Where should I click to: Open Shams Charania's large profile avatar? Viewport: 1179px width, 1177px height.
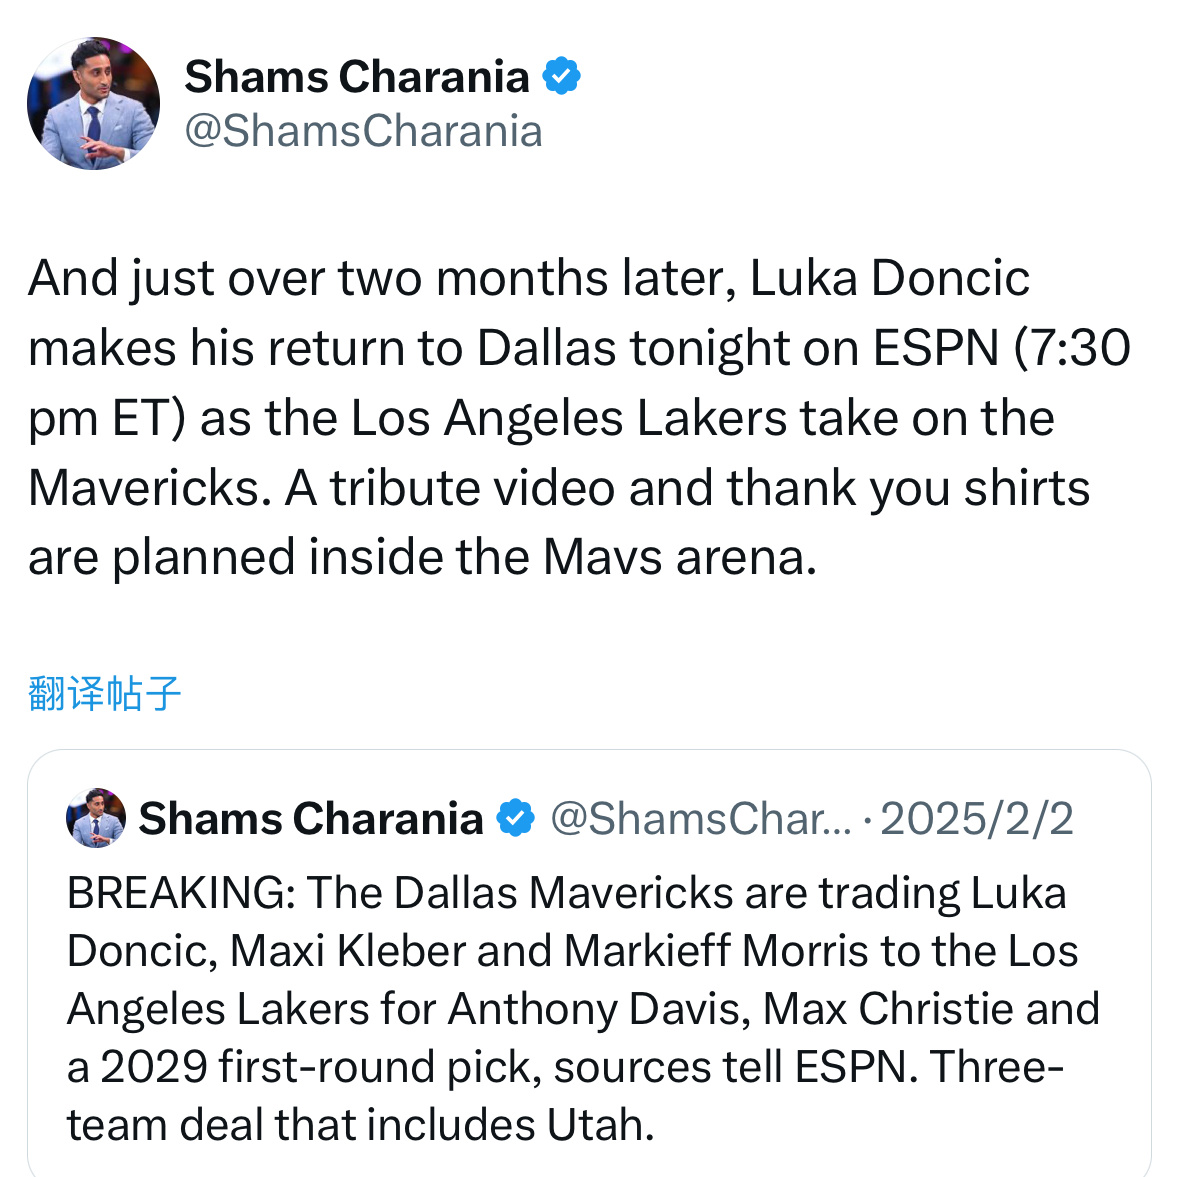pyautogui.click(x=93, y=103)
